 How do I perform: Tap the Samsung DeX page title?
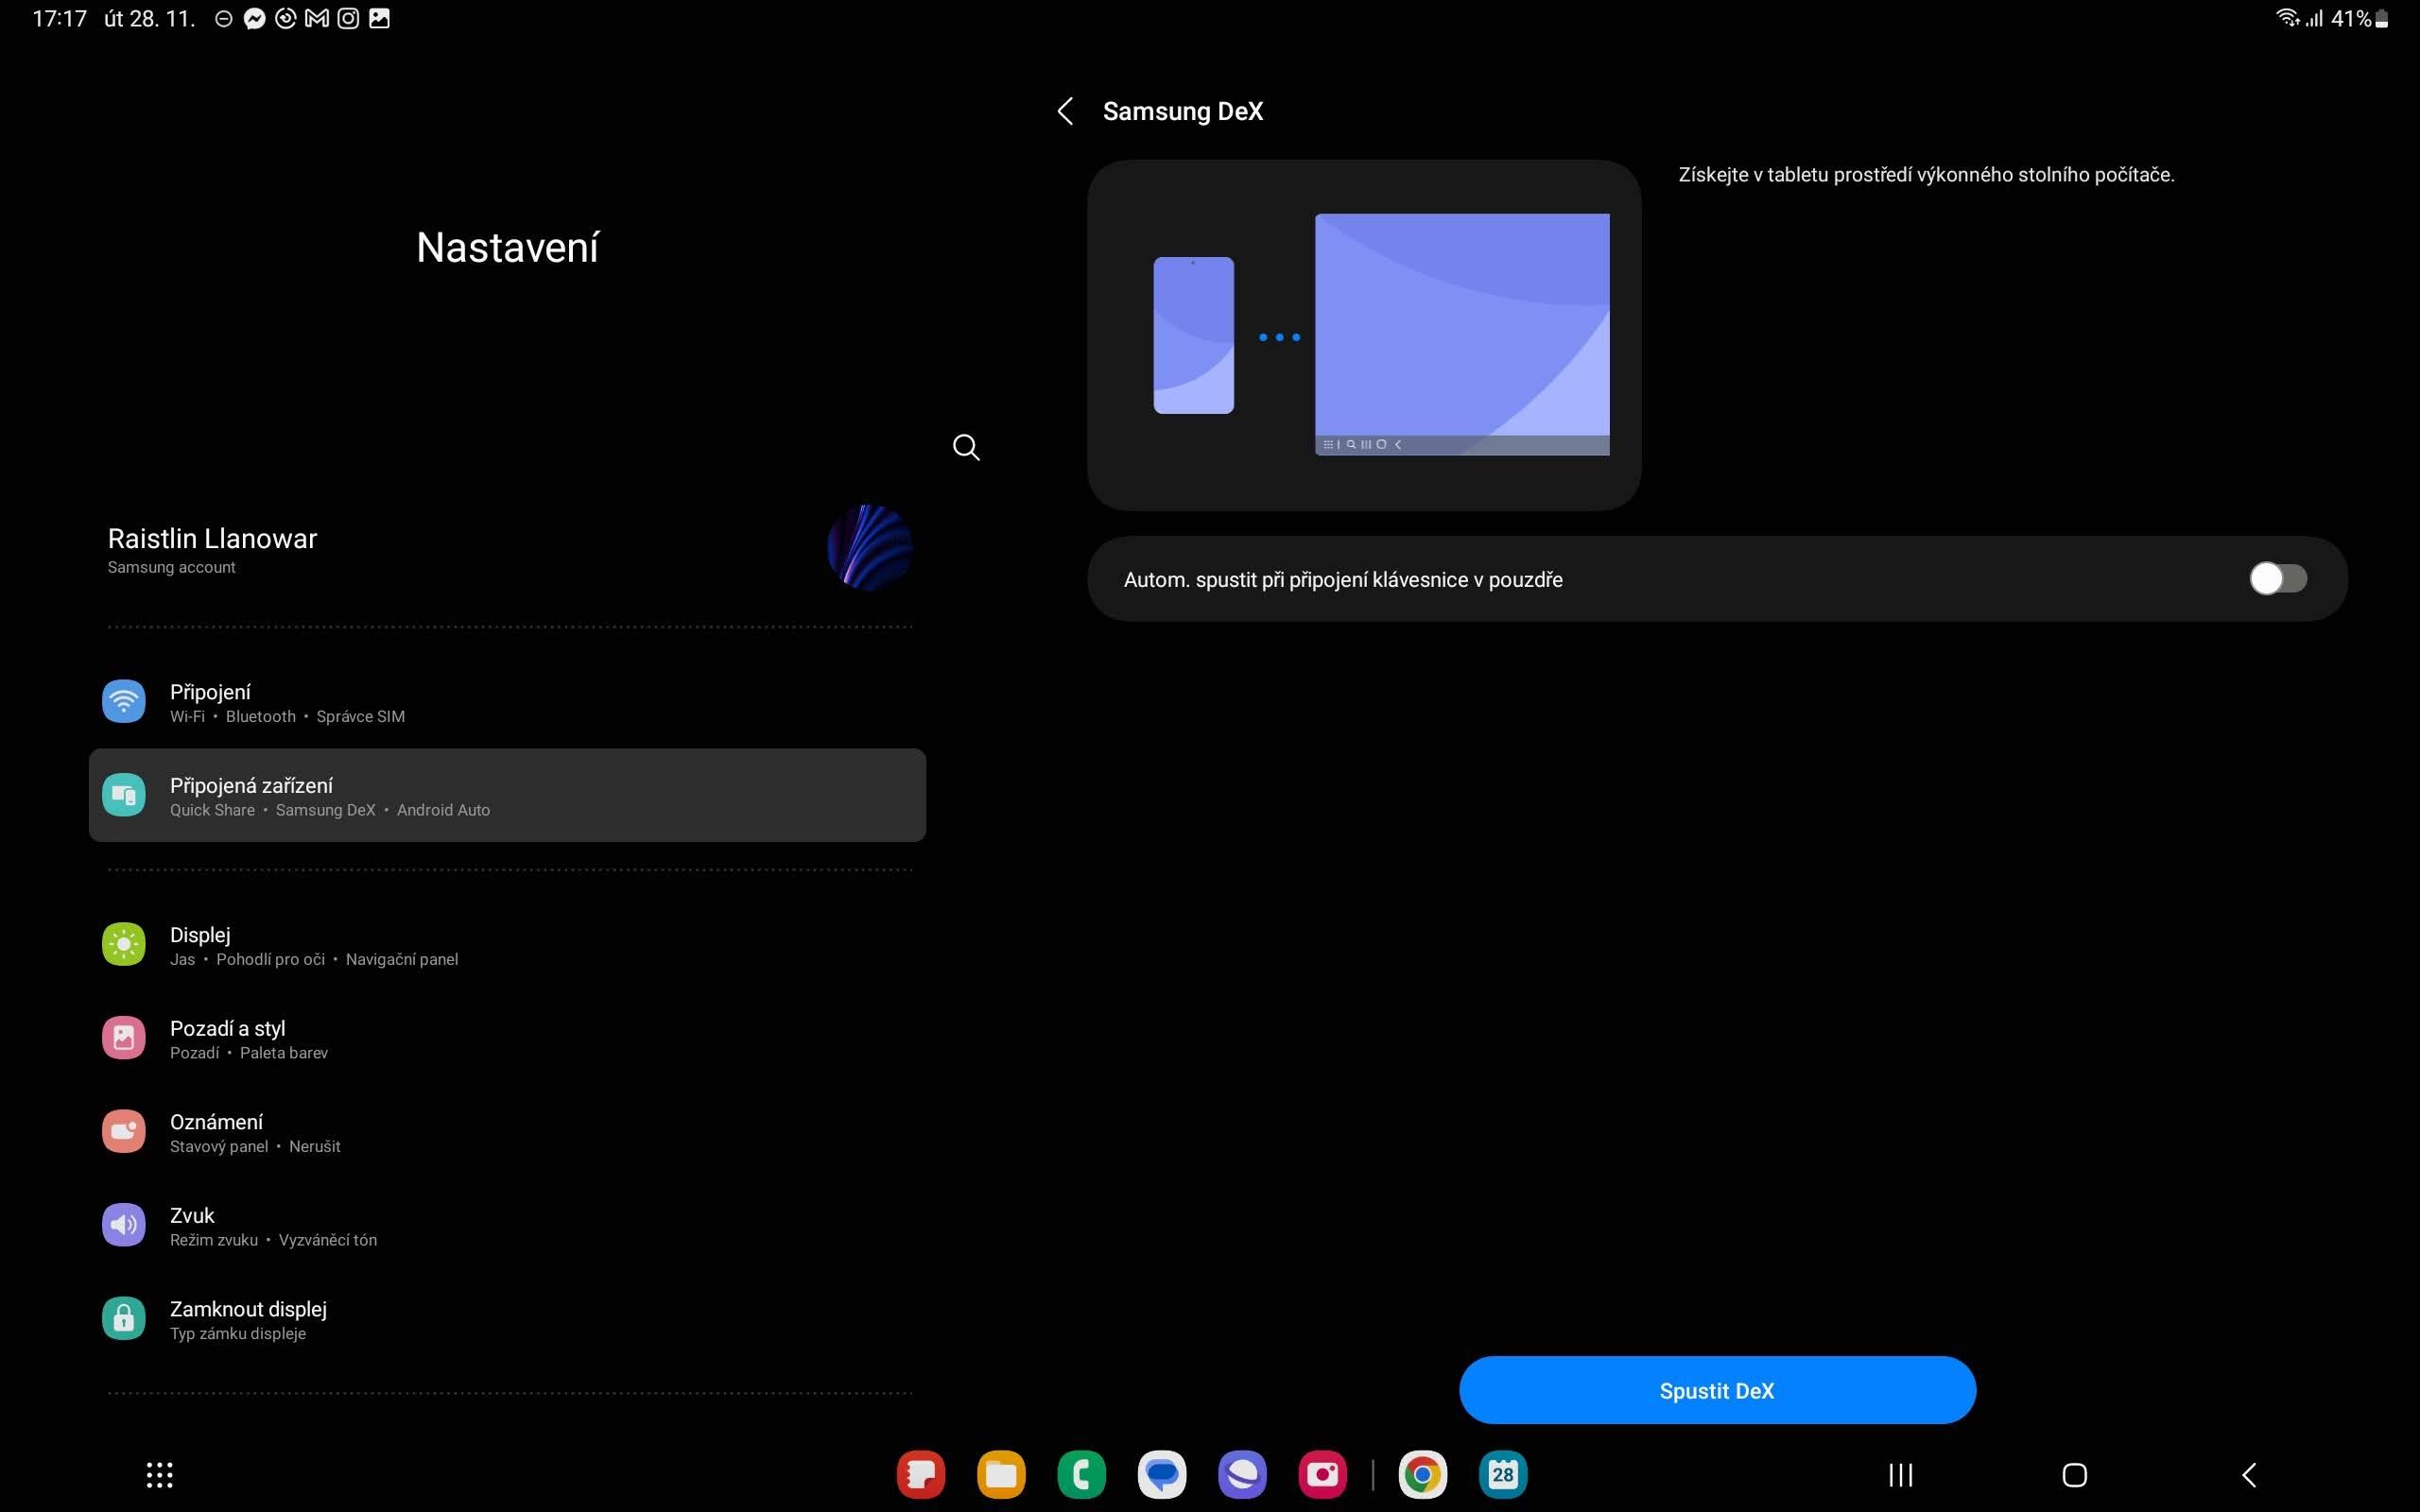[x=1183, y=111]
